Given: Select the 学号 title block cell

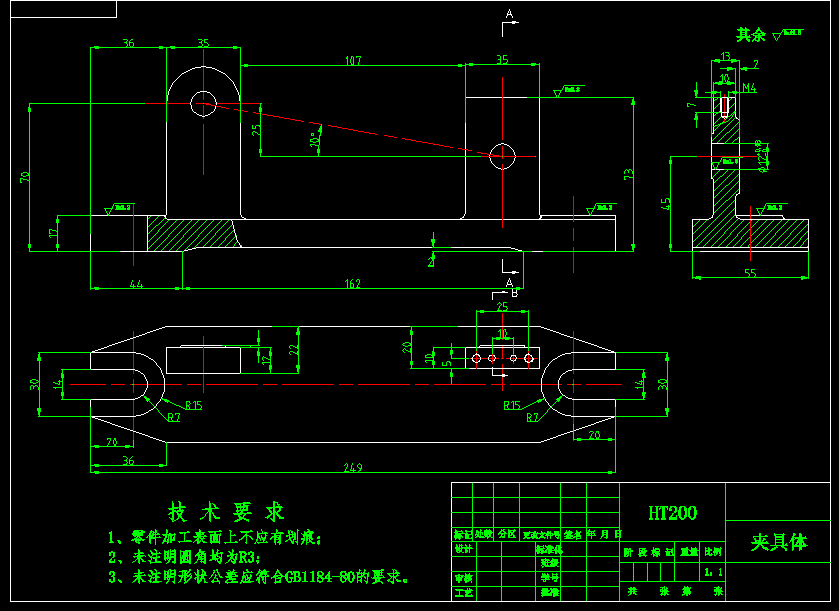Looking at the screenshot, I should tap(550, 578).
